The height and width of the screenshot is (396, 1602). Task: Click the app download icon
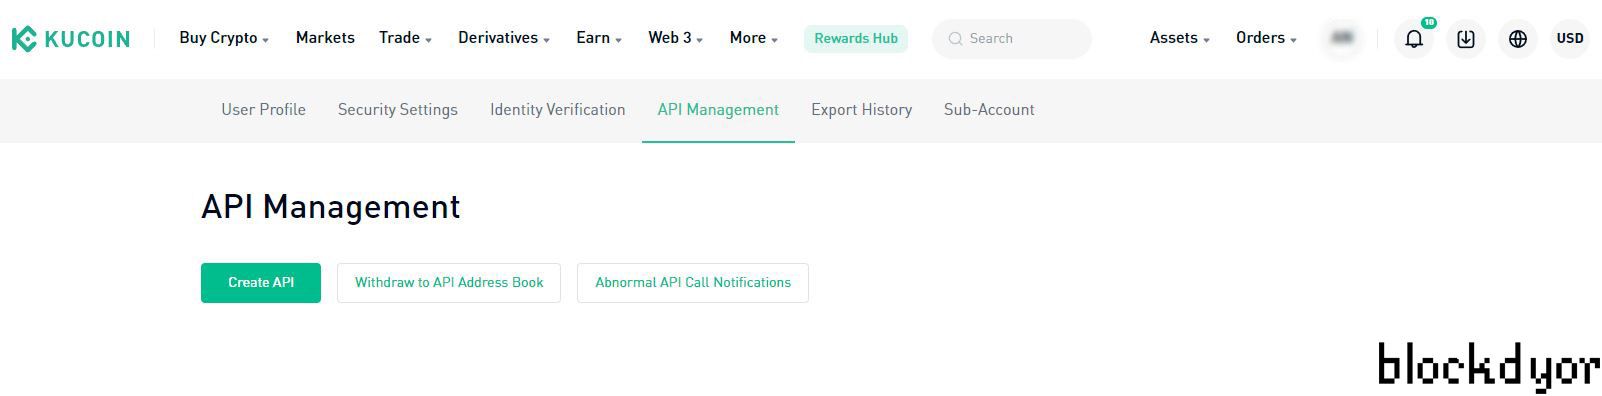click(x=1466, y=39)
